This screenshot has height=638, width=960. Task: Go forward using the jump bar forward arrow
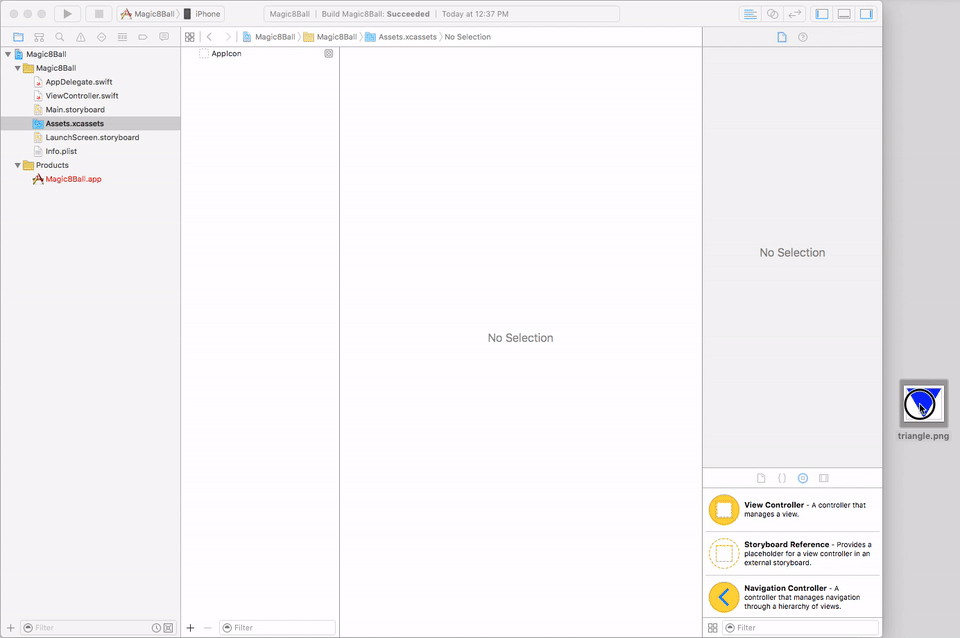[228, 37]
